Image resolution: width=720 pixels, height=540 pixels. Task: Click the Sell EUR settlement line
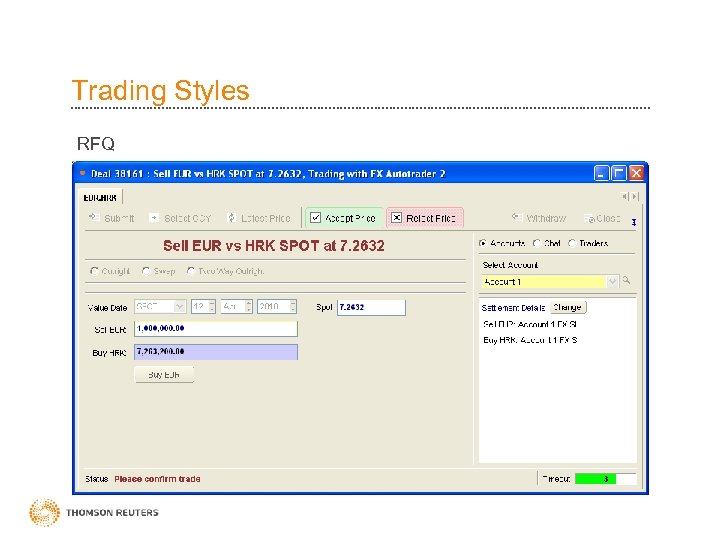point(530,324)
